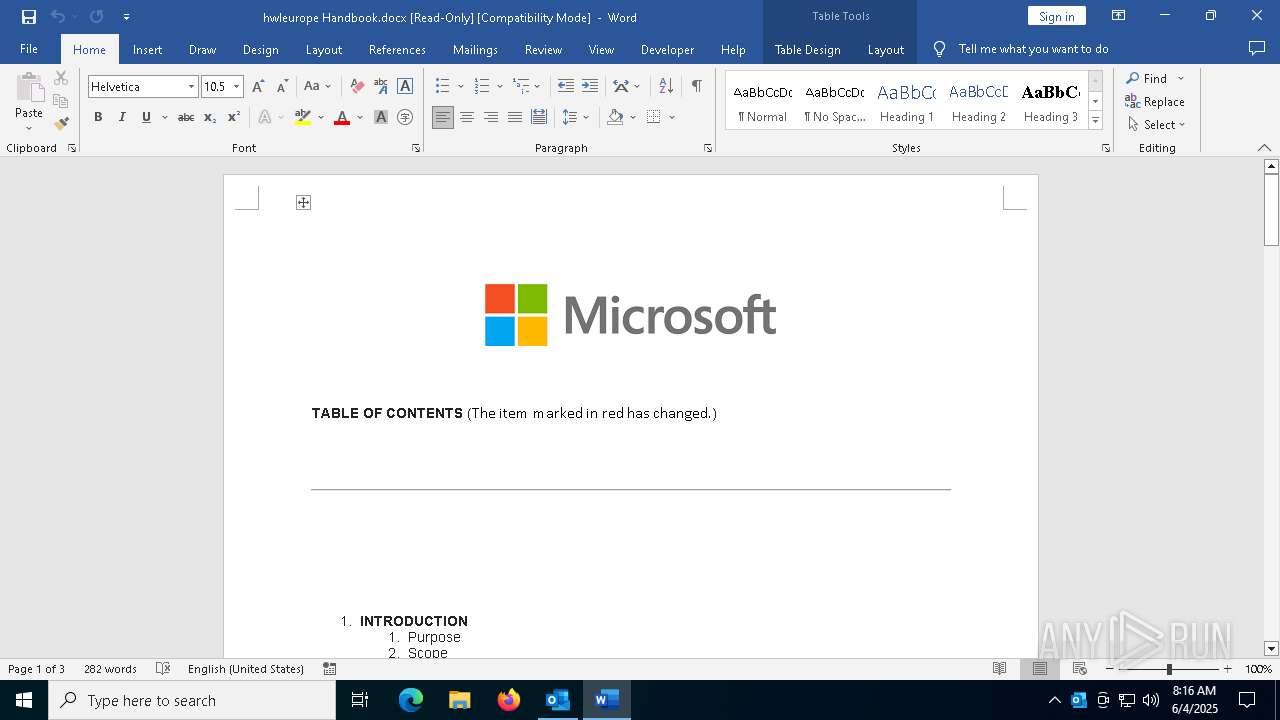Screen dimensions: 1280x720
Task: Toggle Show/Hide paragraph marks
Action: point(696,86)
